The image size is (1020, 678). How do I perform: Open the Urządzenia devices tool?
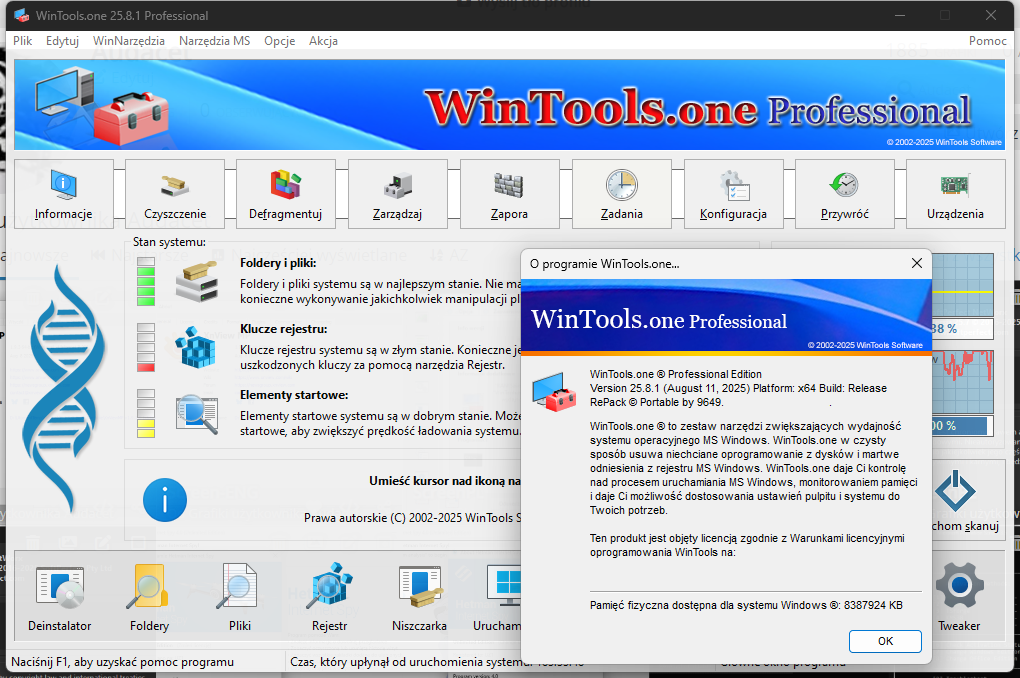pos(956,194)
